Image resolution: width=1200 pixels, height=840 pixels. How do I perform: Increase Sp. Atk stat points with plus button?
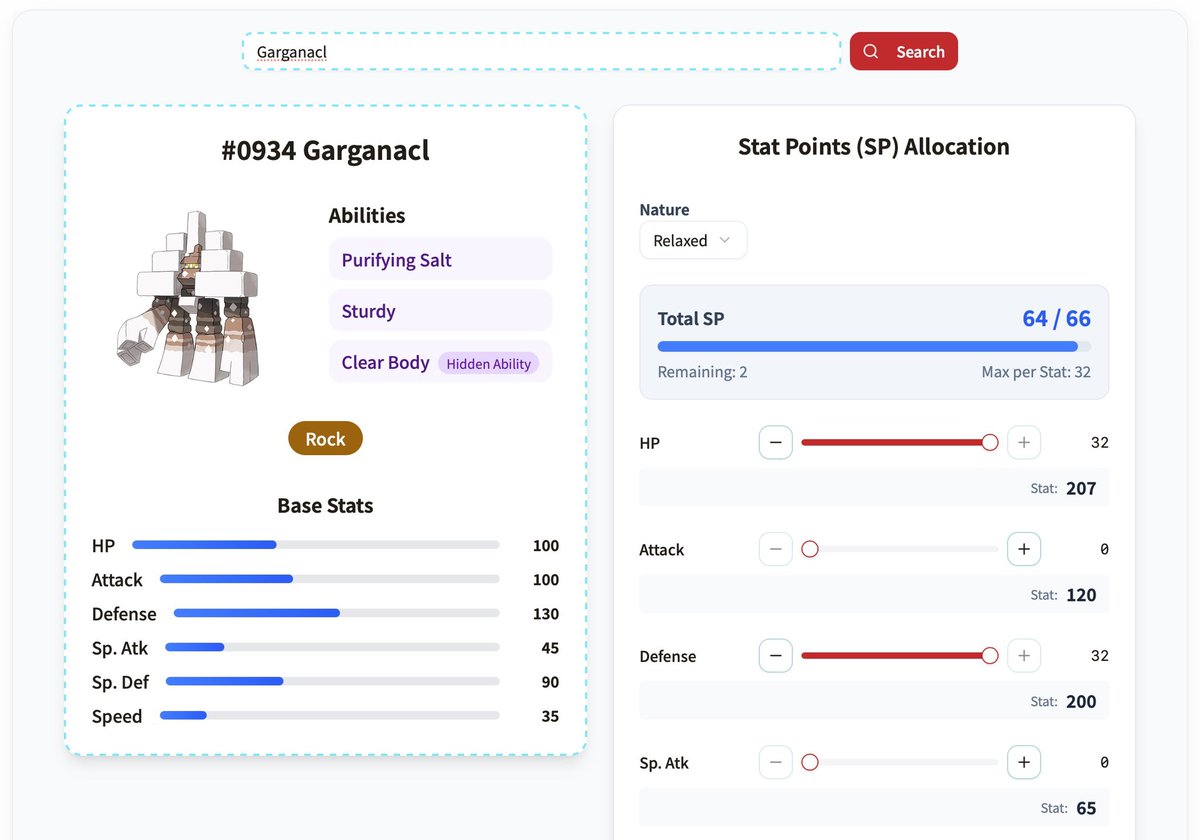tap(1024, 762)
